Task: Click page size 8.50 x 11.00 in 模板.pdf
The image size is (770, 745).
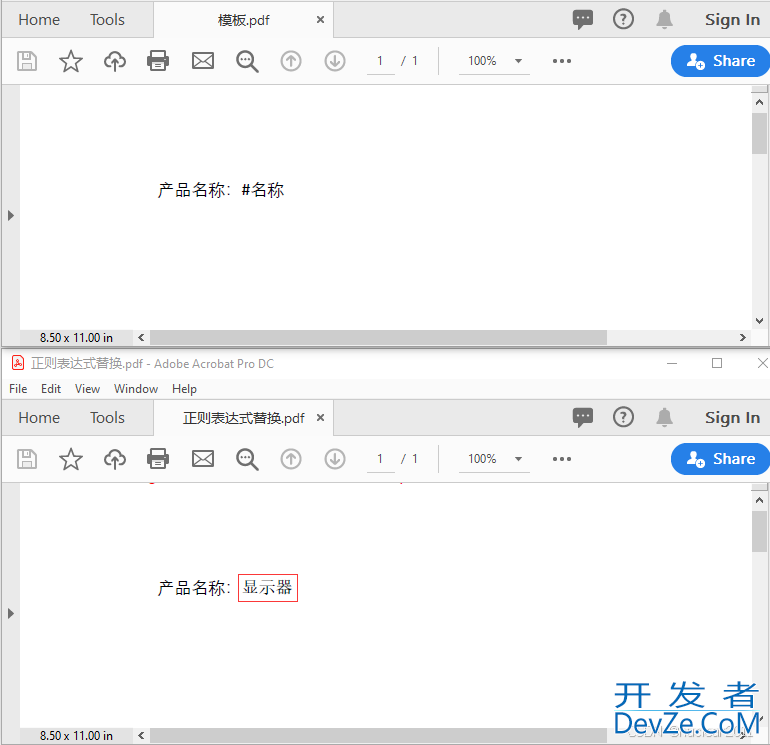Action: 76,338
